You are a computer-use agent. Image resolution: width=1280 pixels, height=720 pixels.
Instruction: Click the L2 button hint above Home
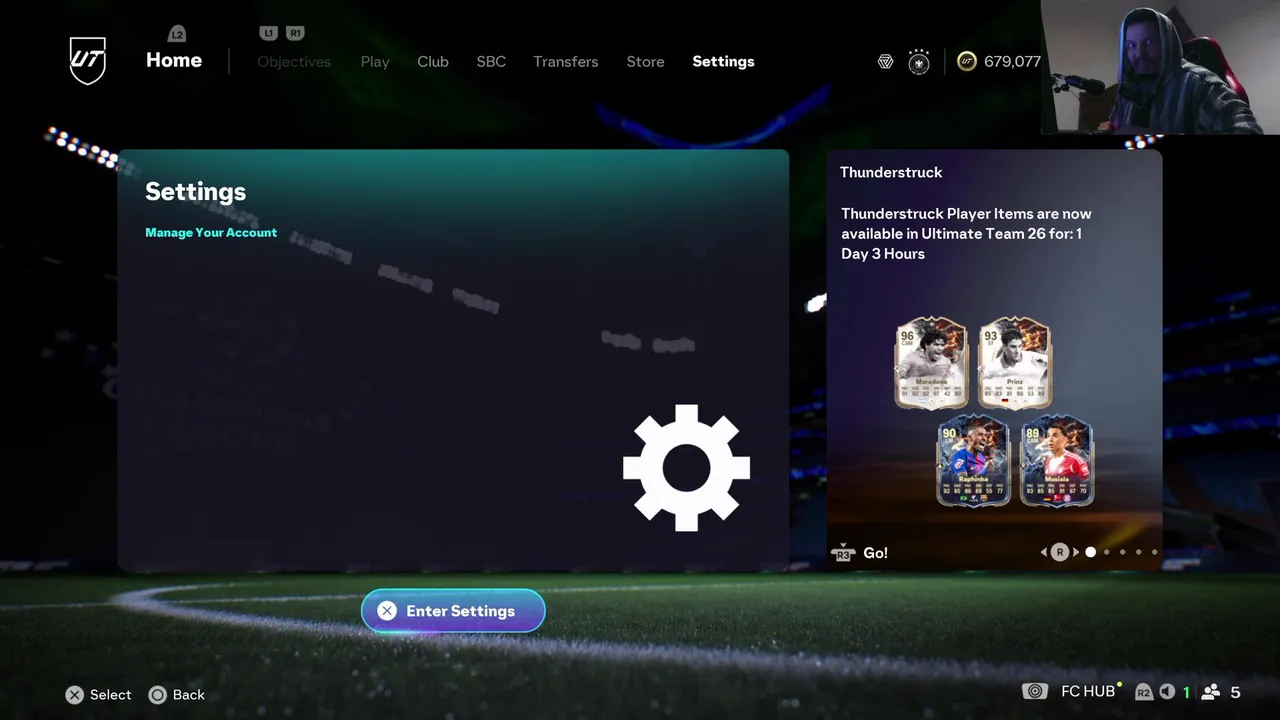tap(177, 34)
